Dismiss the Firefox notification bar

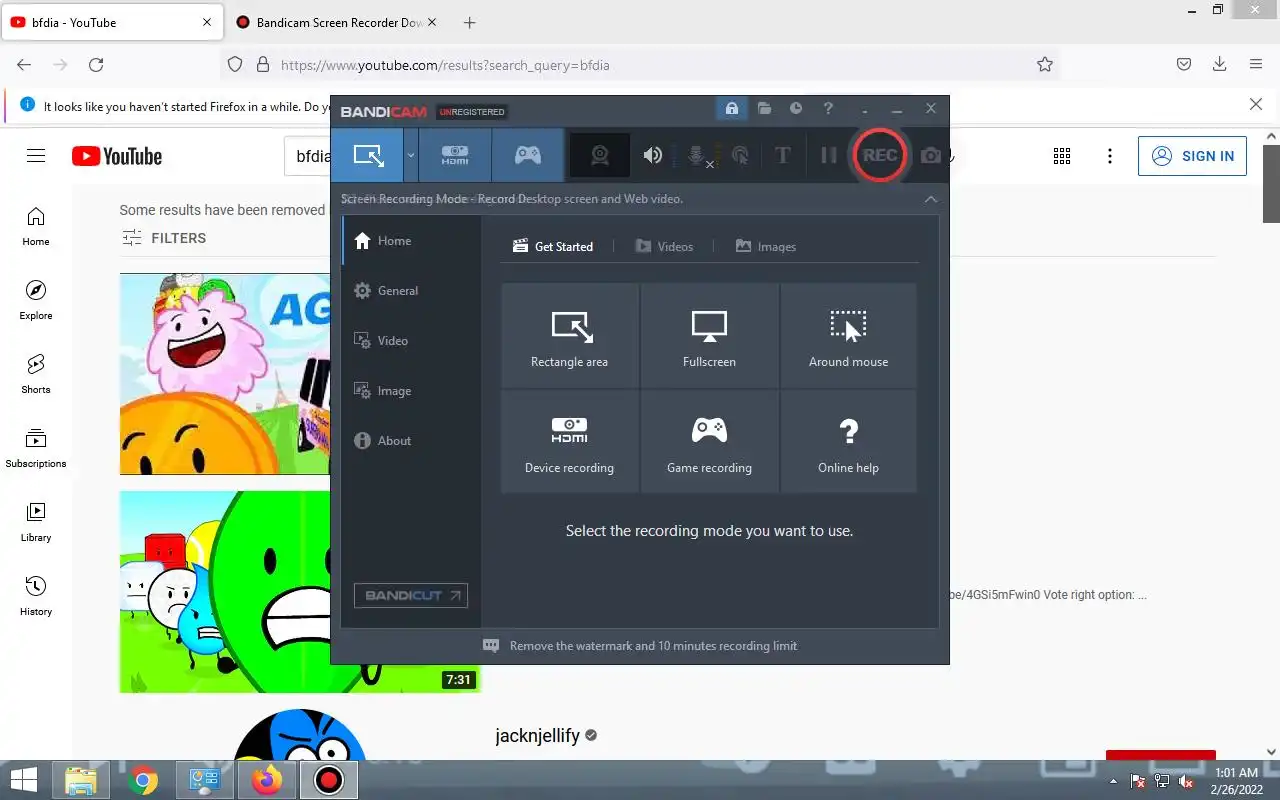[1256, 104]
